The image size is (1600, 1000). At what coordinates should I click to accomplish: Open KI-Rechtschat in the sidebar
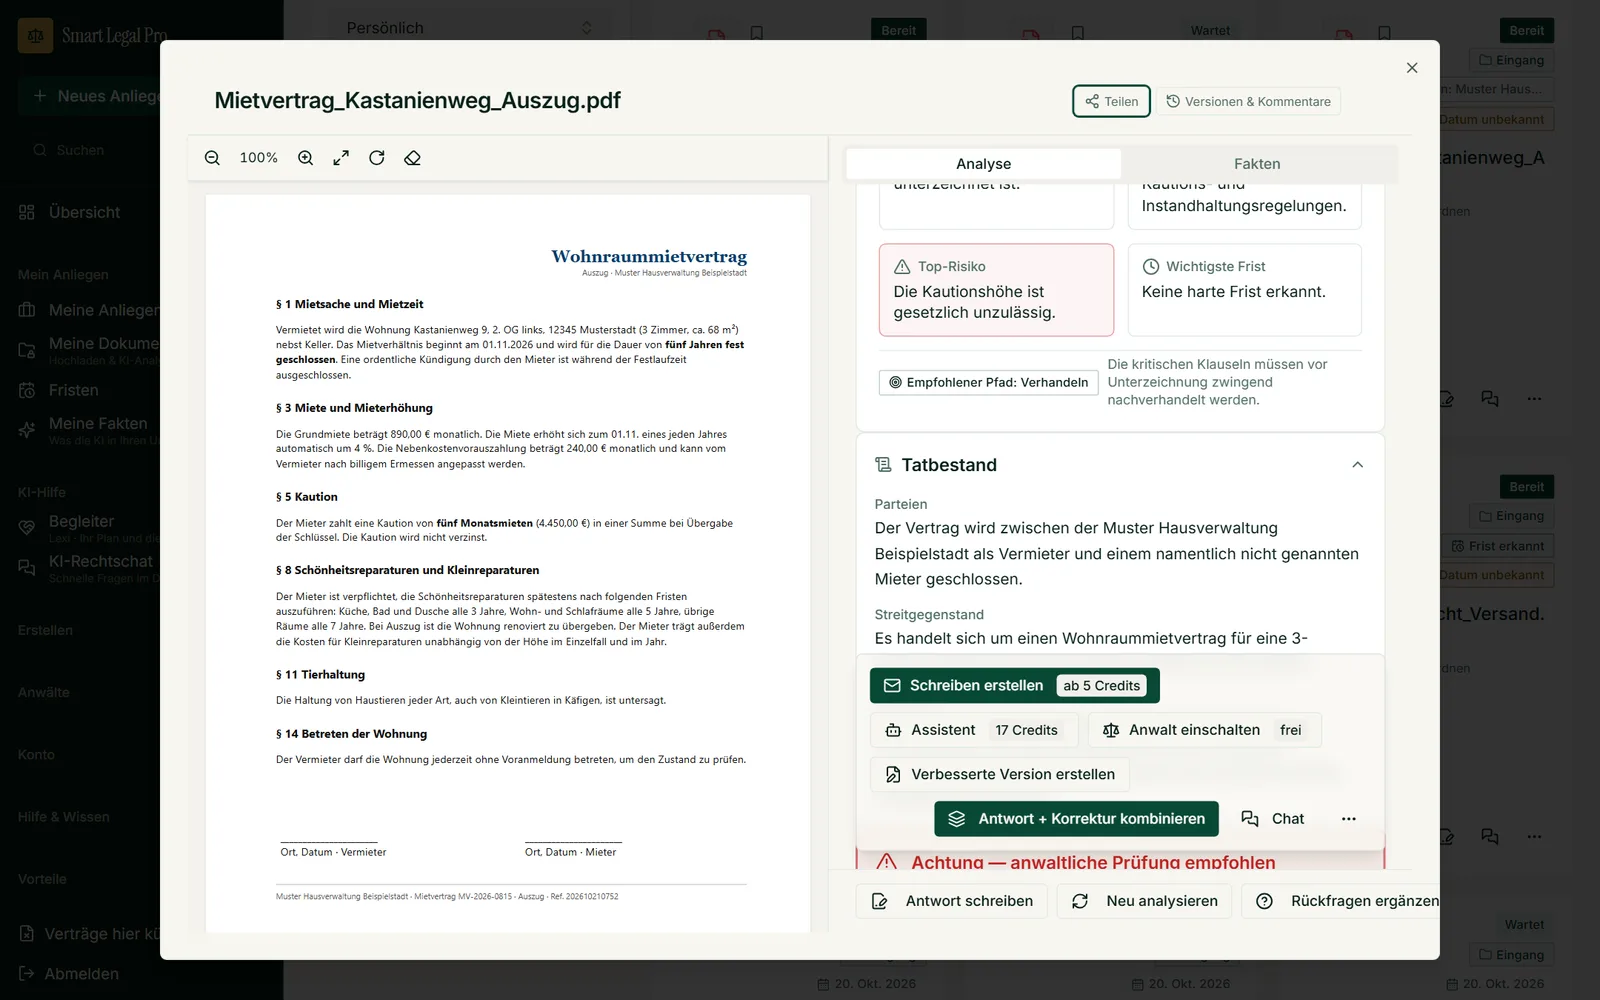(88, 568)
